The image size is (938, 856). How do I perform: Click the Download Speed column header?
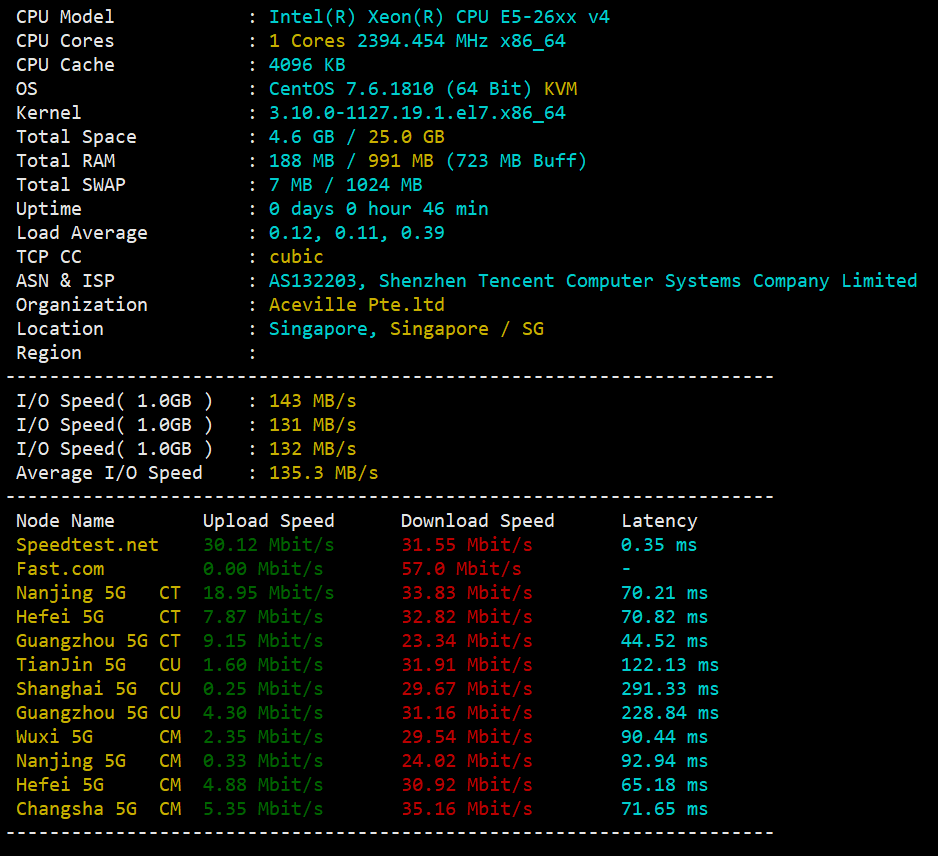[x=477, y=521]
